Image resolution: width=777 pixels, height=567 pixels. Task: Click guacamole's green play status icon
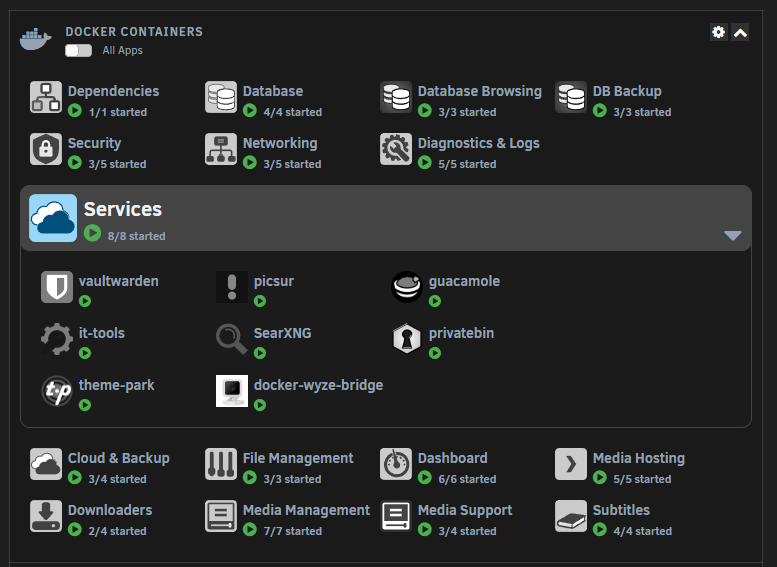(x=435, y=301)
